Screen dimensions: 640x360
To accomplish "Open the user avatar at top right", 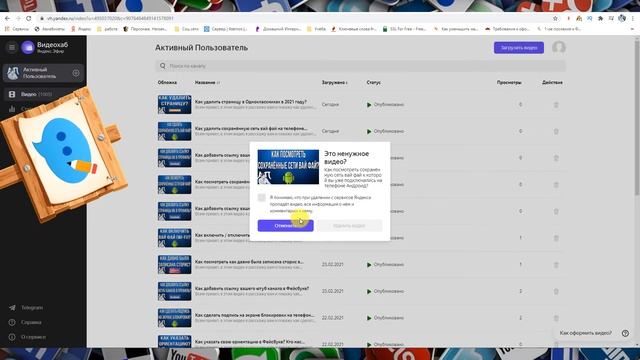I will 559,48.
